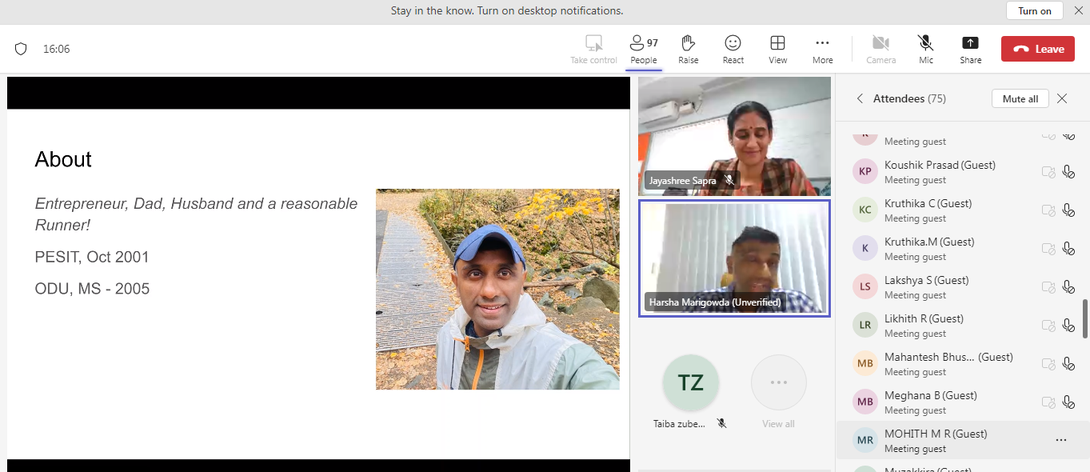Open the React emoji menu
The width and height of the screenshot is (1090, 472).
point(733,49)
